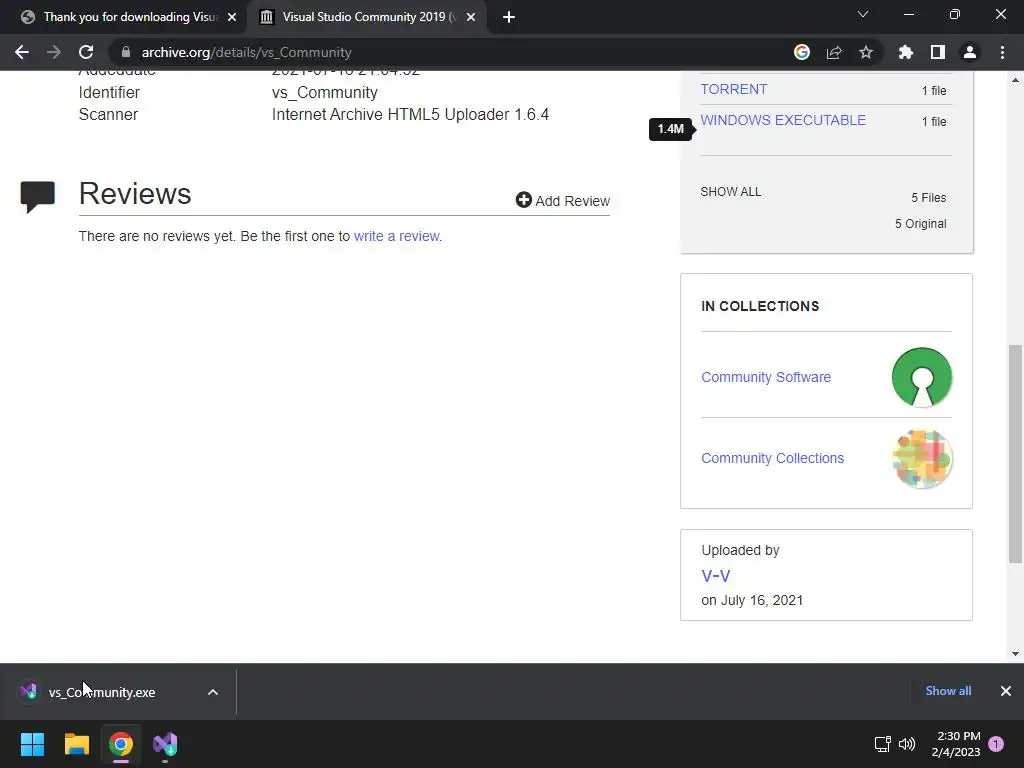Click Add Review button

(x=562, y=200)
